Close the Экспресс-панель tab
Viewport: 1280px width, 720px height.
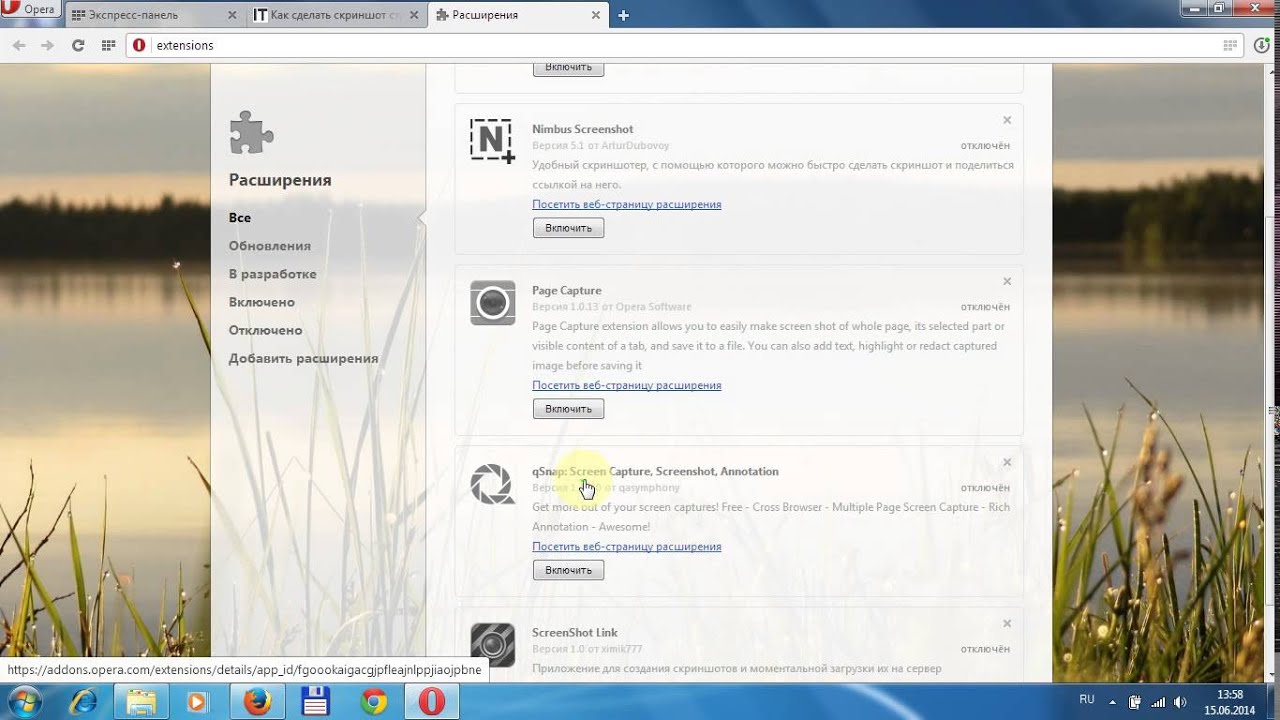coord(232,15)
